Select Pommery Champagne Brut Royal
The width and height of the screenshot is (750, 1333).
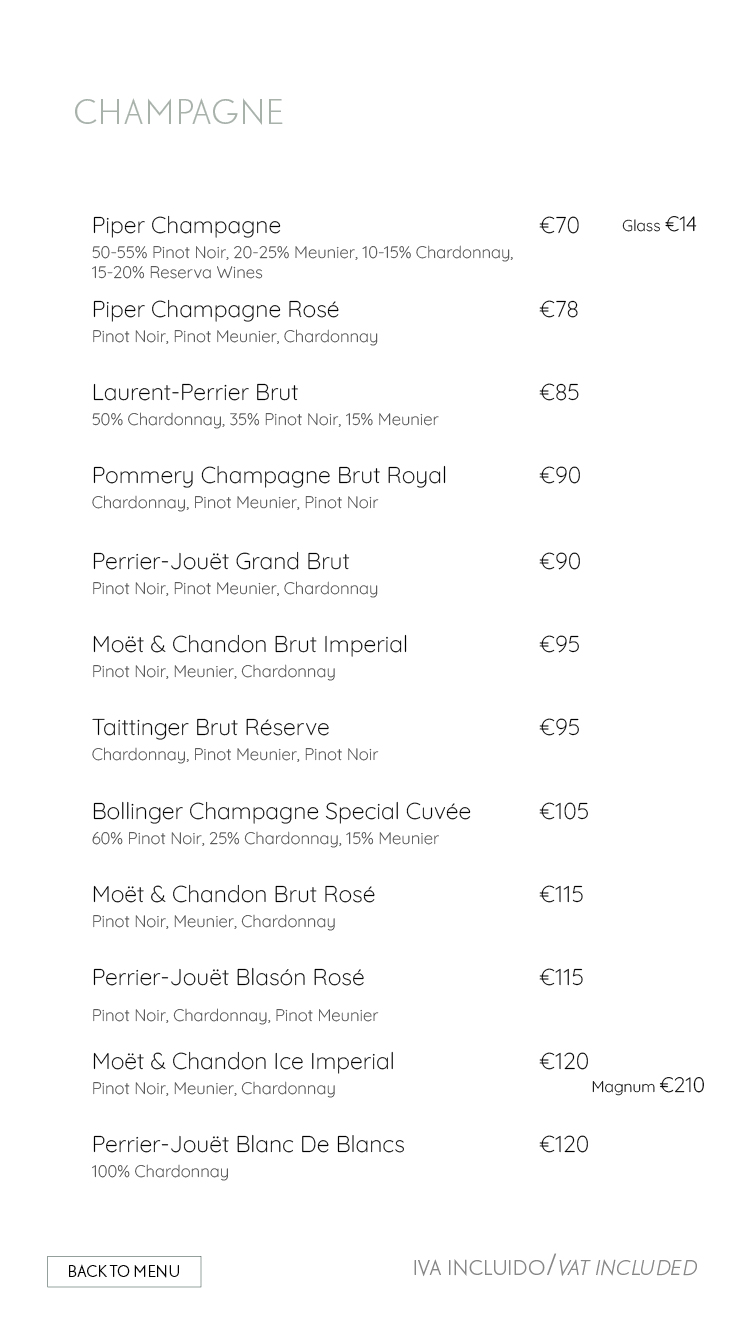(269, 476)
